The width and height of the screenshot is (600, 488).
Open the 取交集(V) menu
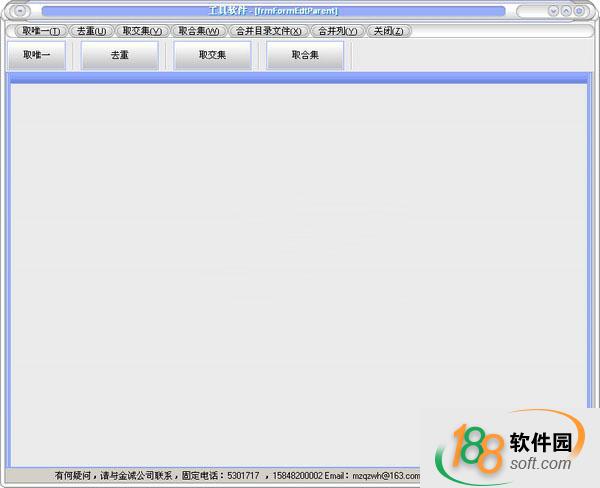click(x=141, y=31)
